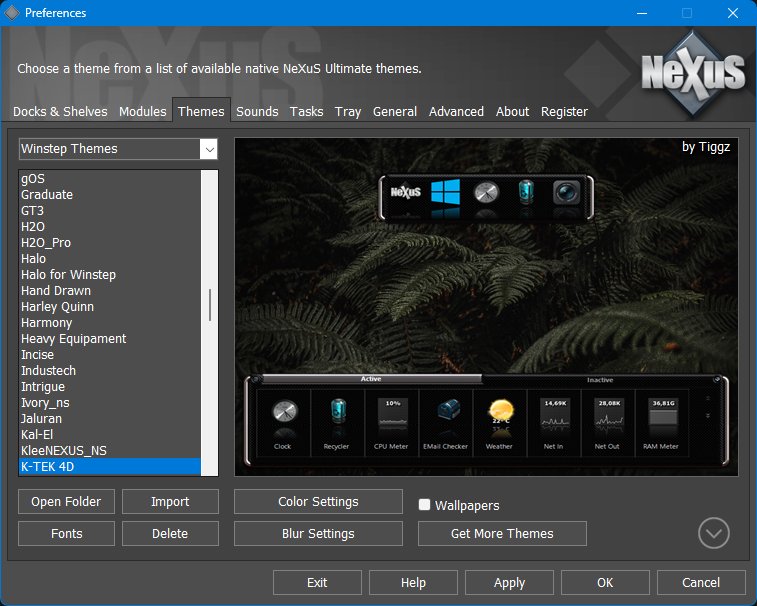Open the Sounds tab
This screenshot has width=757, height=606.
pyautogui.click(x=257, y=112)
